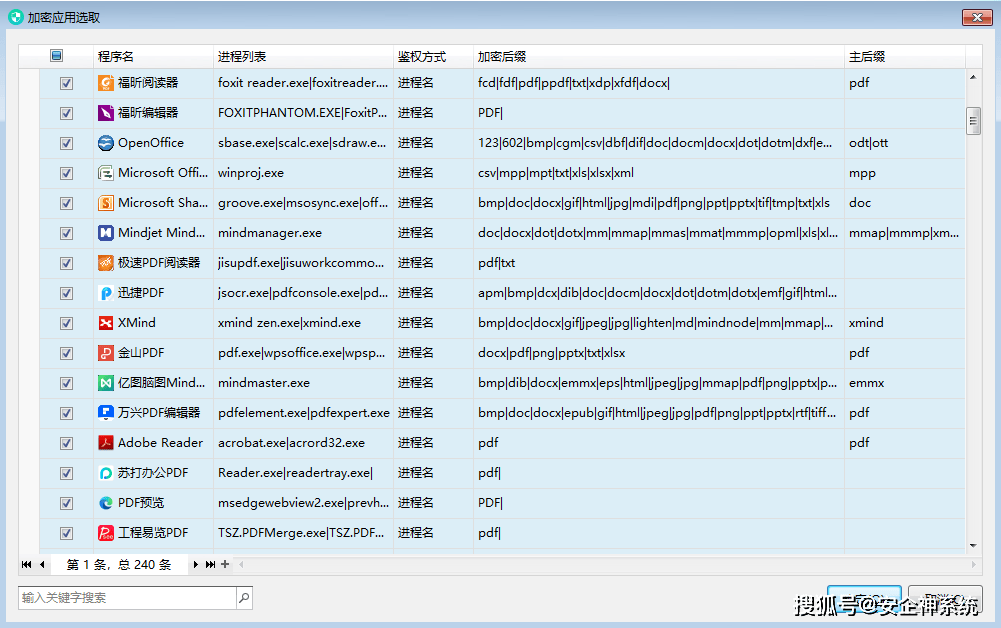The image size is (1001, 628).
Task: Select the red XMind icon
Action: click(x=106, y=323)
